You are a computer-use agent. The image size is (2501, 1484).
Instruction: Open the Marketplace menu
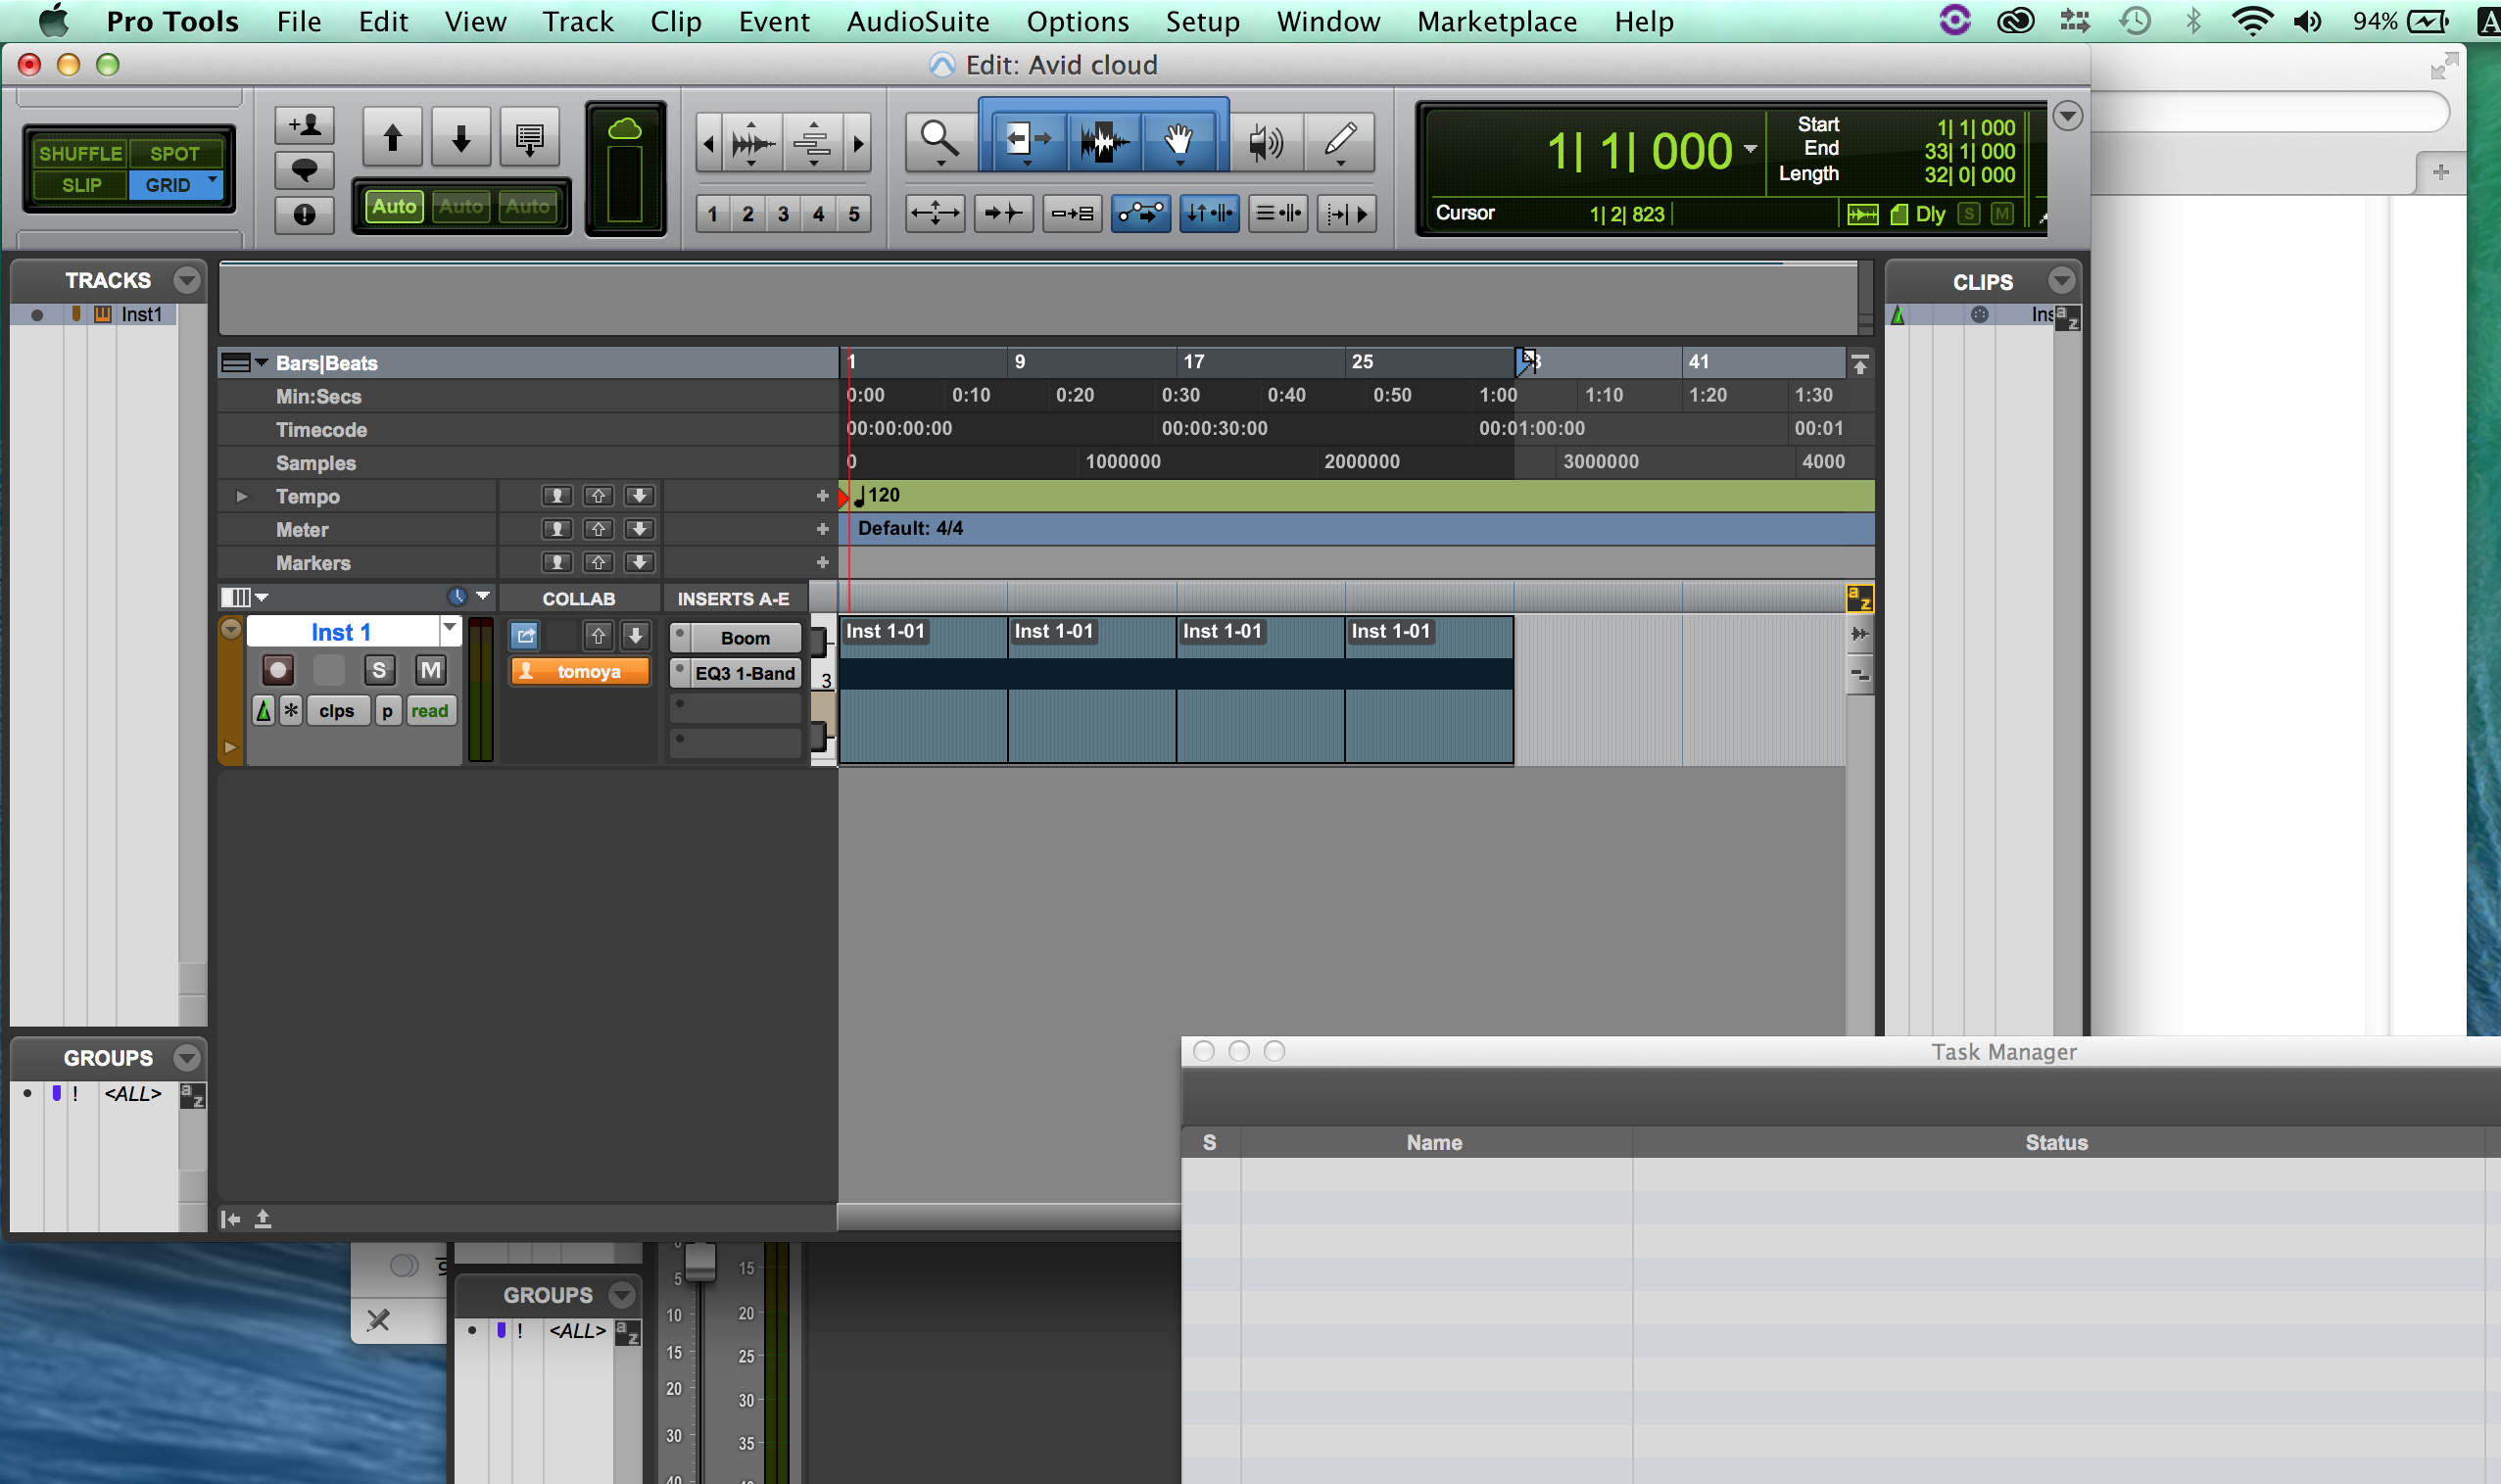[x=1497, y=21]
